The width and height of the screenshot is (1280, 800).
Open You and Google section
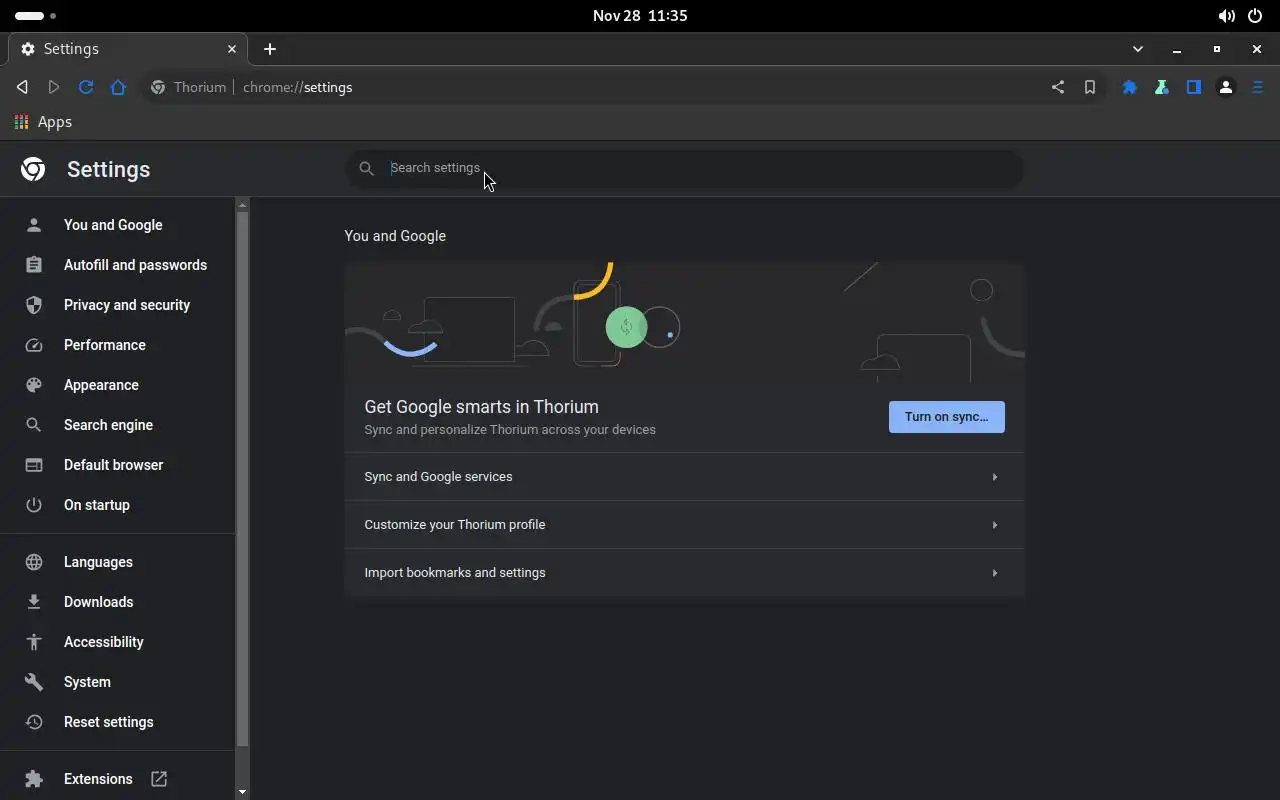pyautogui.click(x=118, y=225)
